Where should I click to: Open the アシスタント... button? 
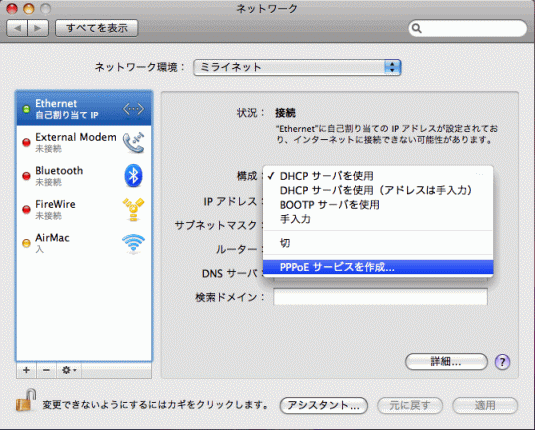(x=323, y=405)
